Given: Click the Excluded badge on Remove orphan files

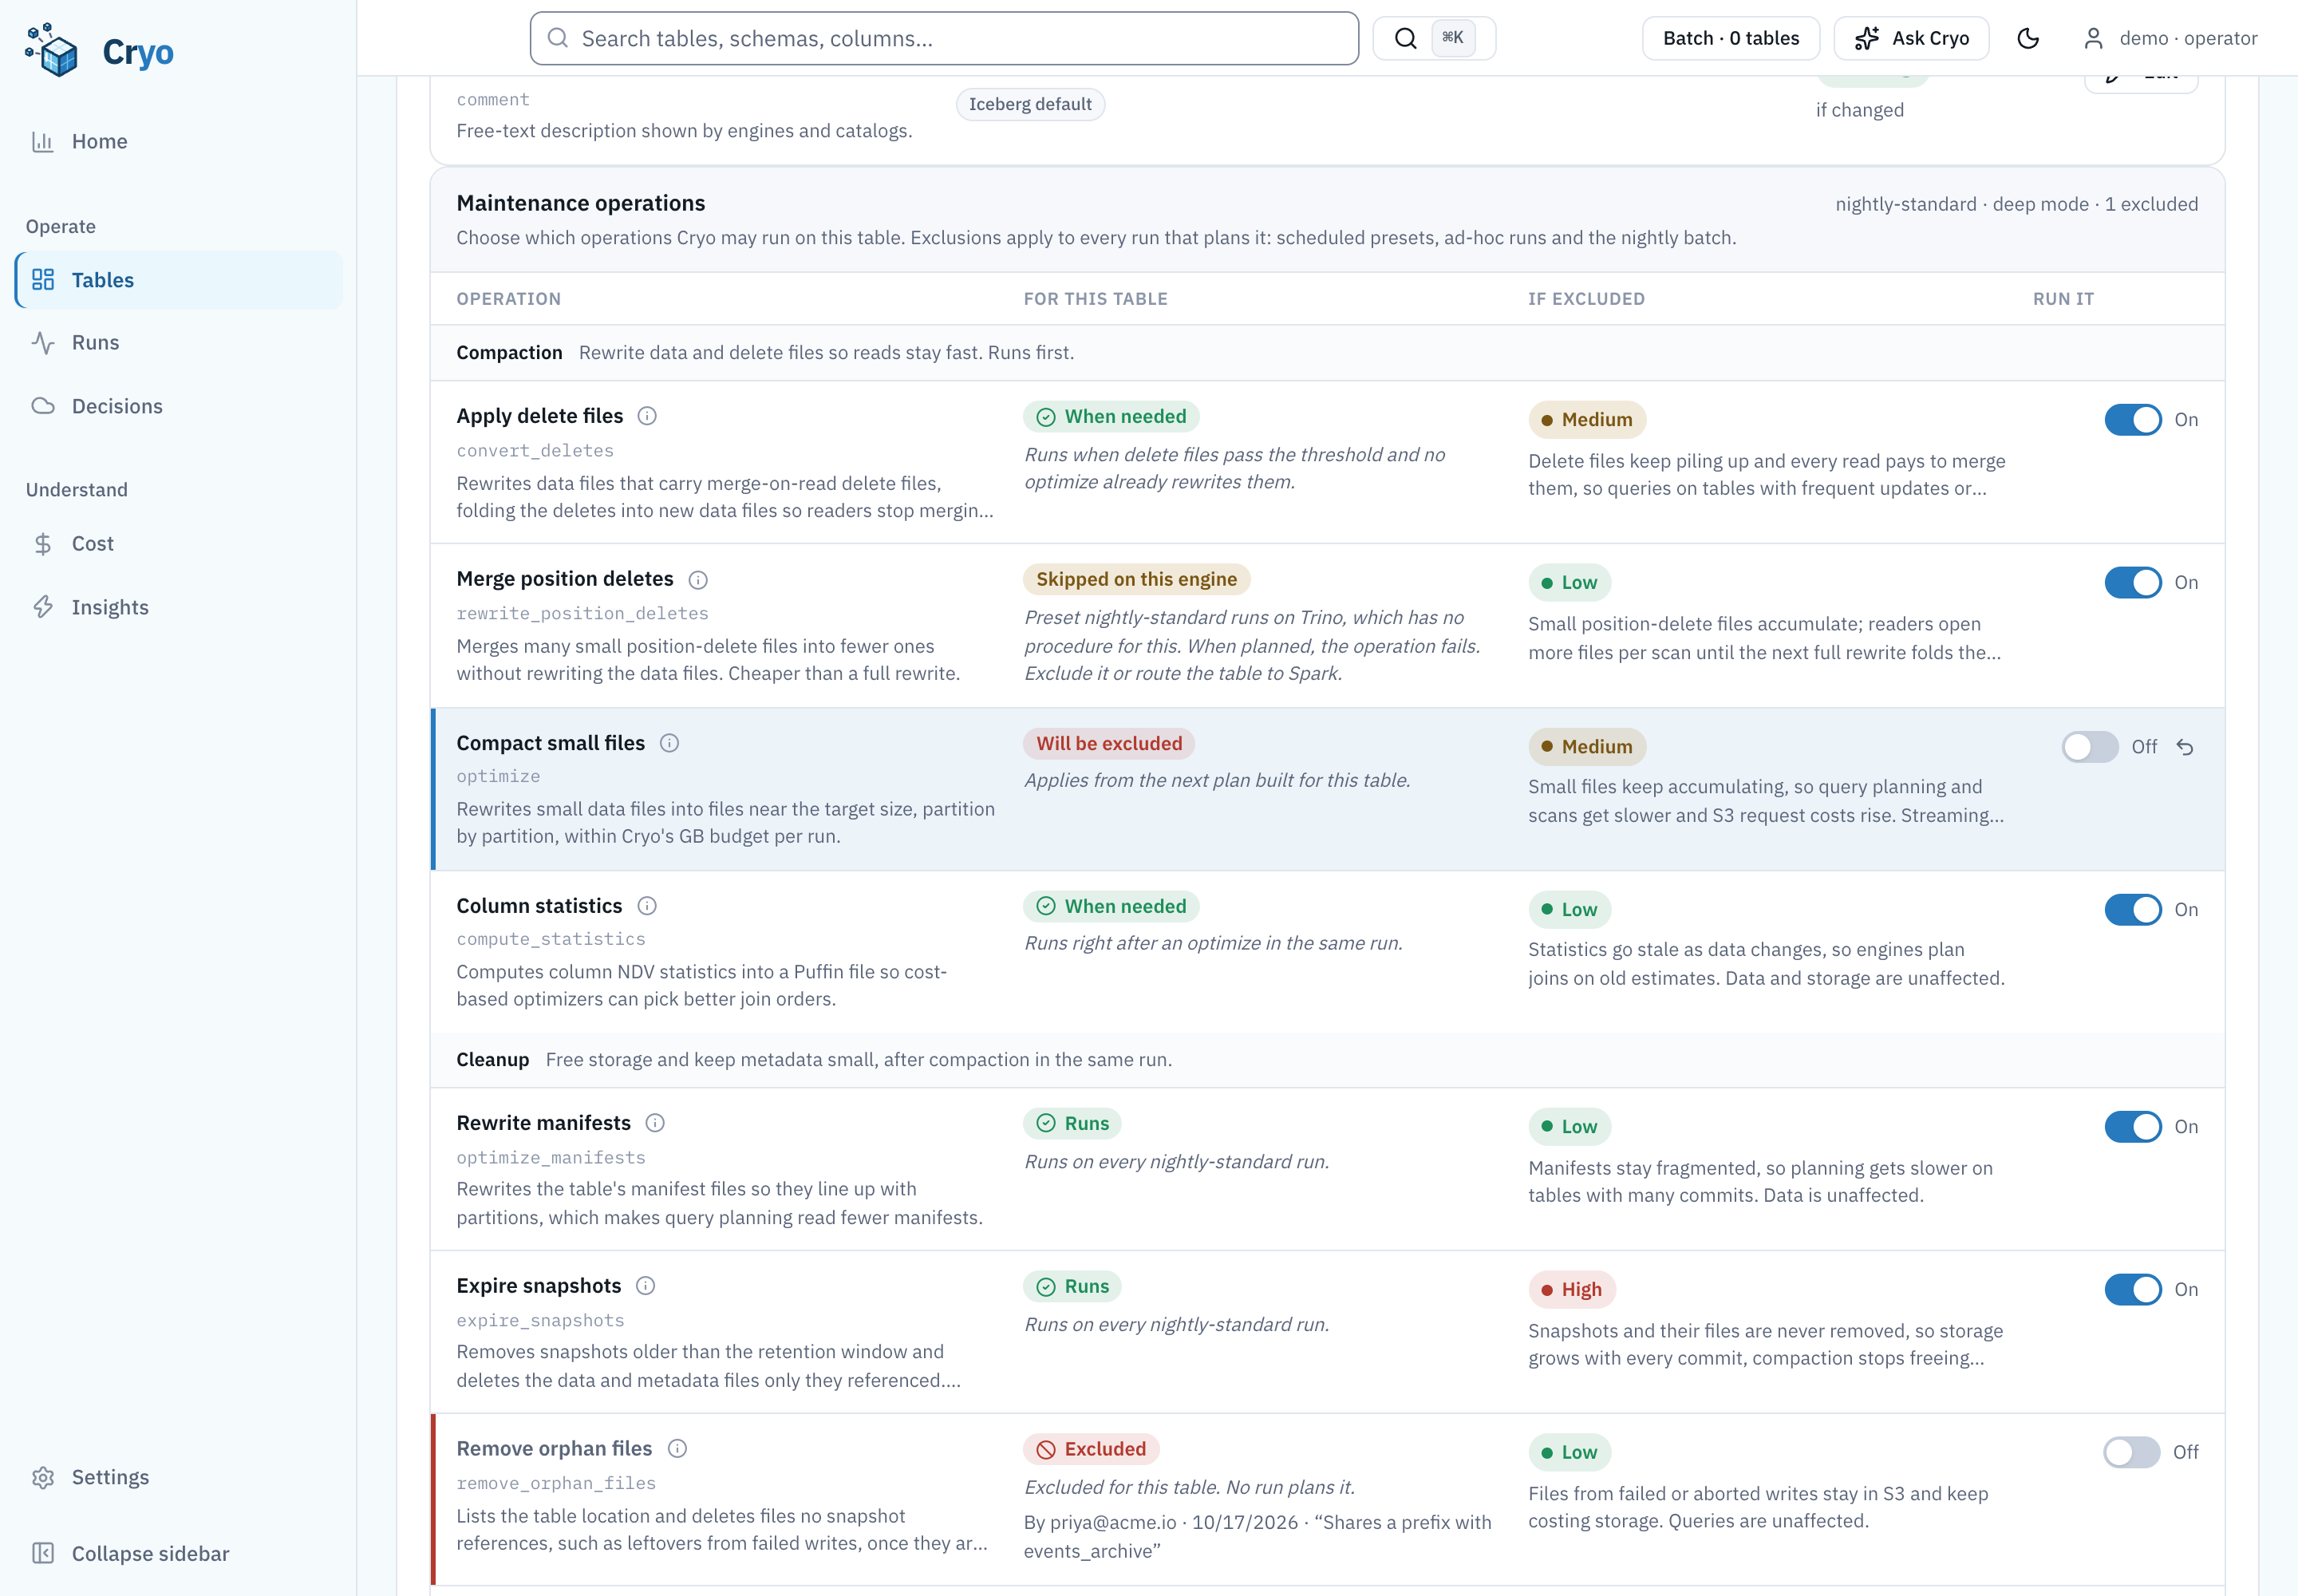Looking at the screenshot, I should coord(1091,1449).
